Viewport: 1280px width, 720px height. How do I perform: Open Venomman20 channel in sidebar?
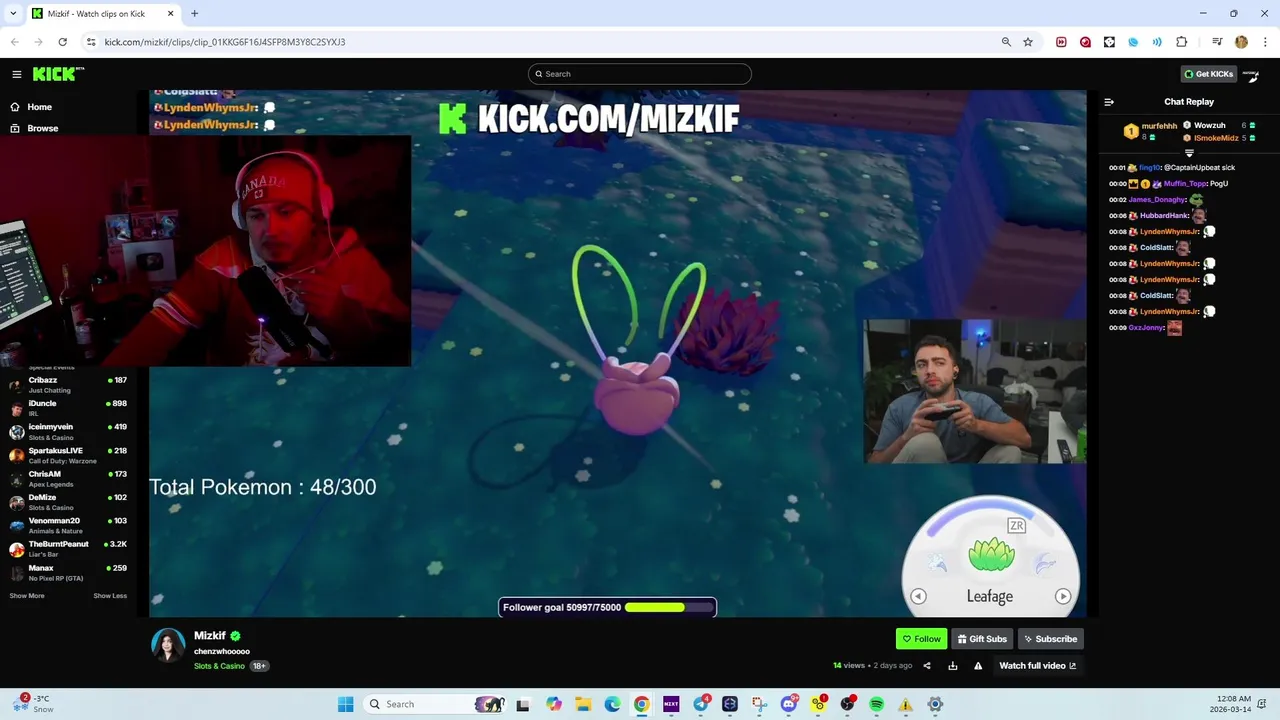pyautogui.click(x=68, y=525)
